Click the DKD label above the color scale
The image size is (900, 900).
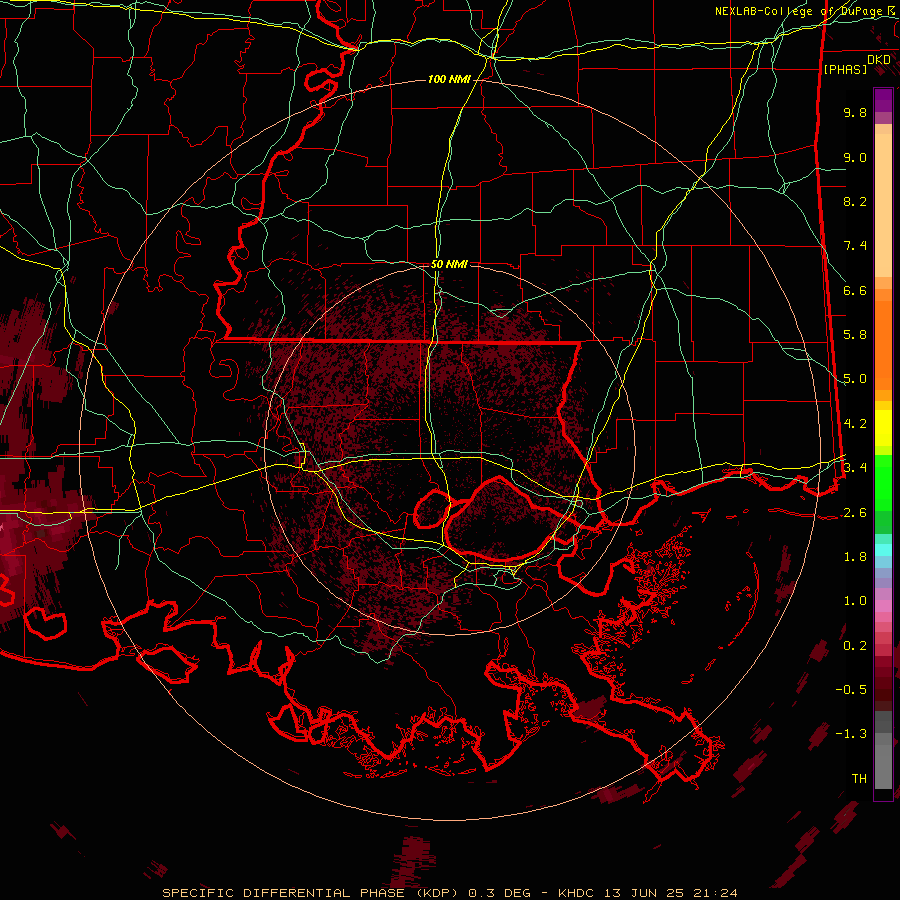pos(879,59)
